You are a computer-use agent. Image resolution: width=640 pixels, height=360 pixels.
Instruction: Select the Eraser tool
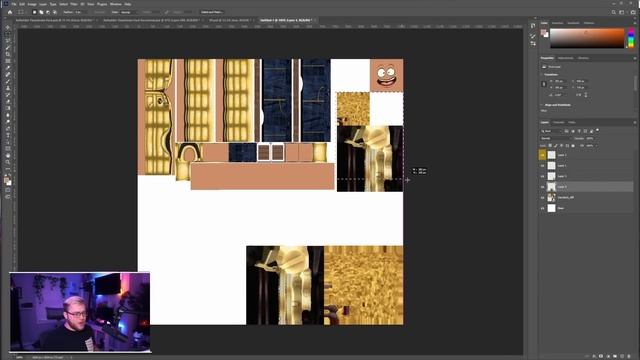click(x=8, y=101)
